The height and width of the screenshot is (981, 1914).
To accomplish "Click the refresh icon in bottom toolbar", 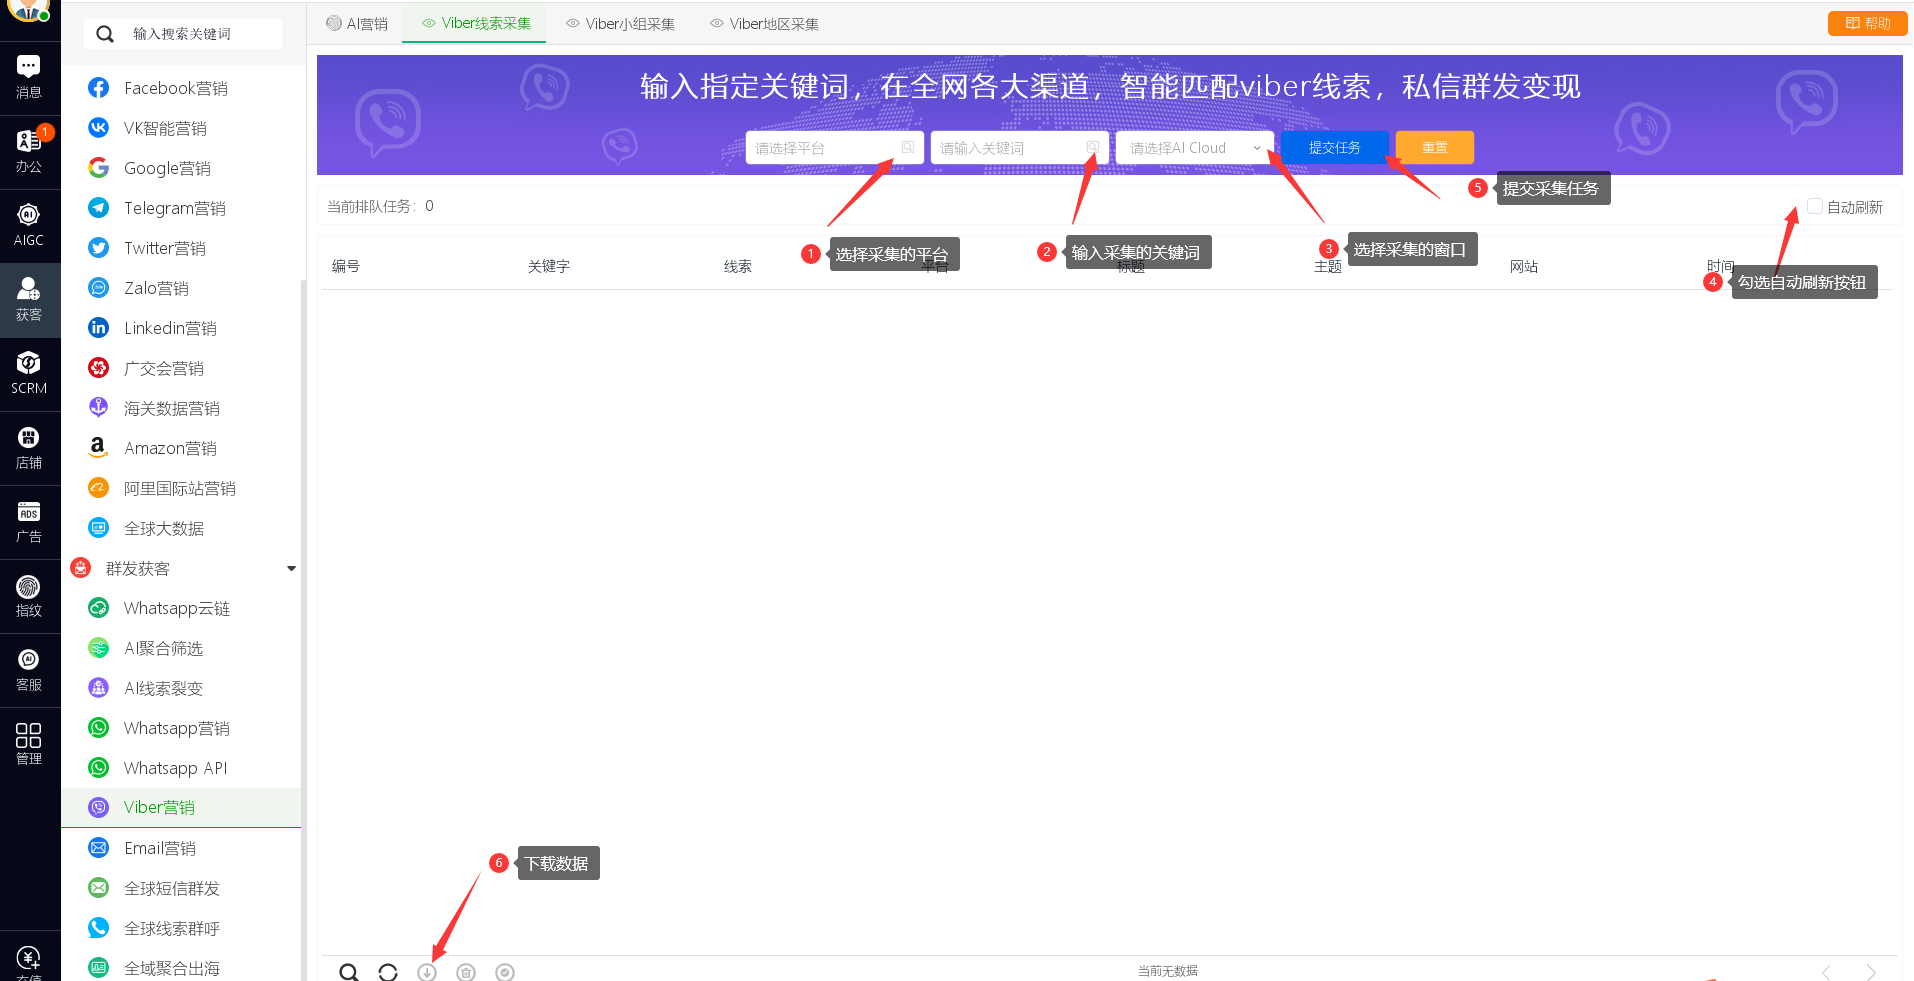I will point(388,972).
